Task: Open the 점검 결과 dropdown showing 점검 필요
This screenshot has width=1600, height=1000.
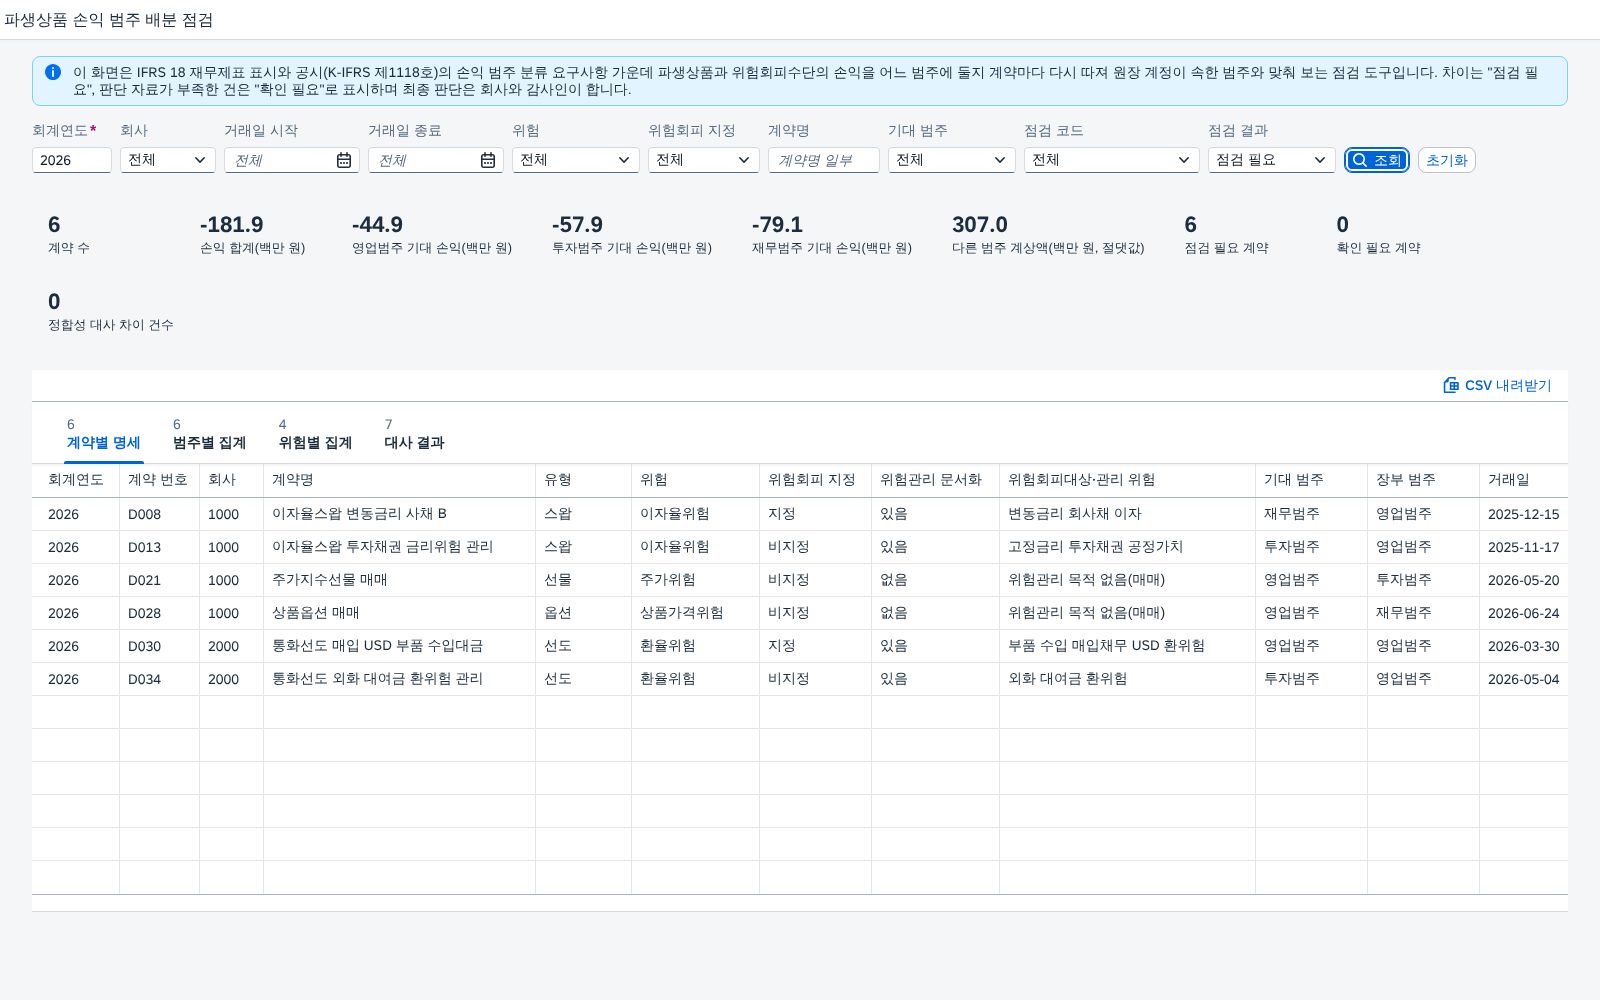Action: click(1272, 160)
